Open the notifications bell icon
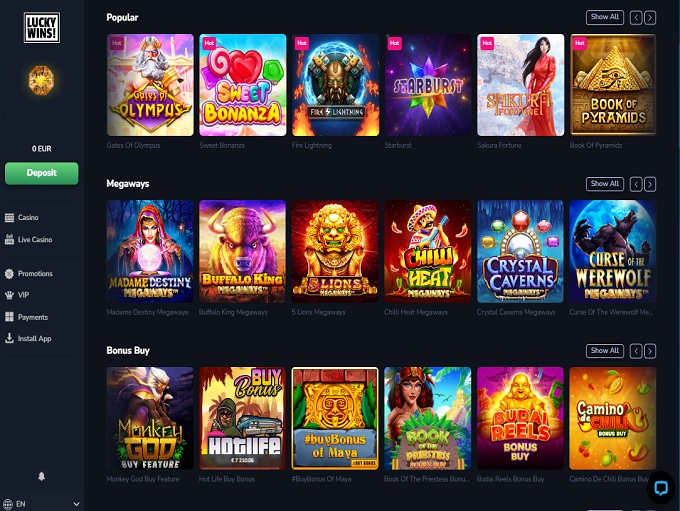This screenshot has width=680, height=511. coord(42,476)
